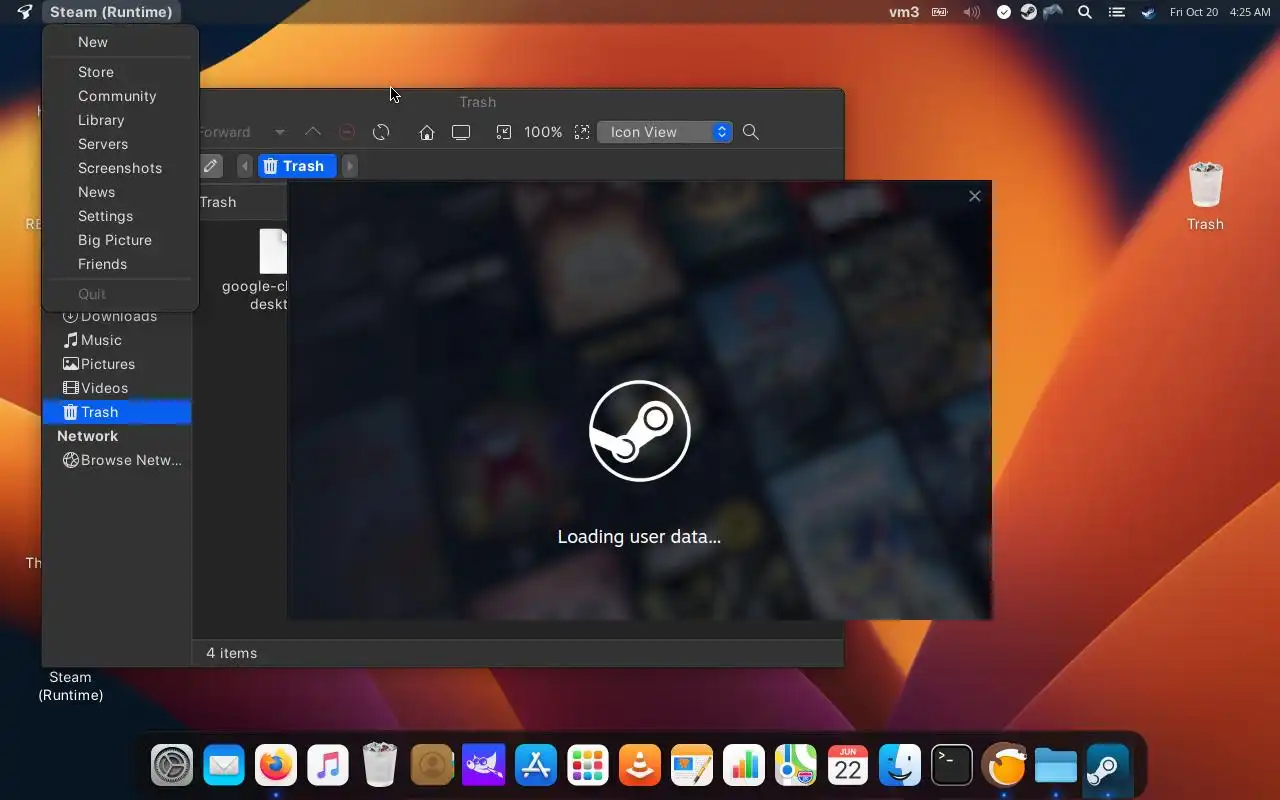1280x800 pixels.
Task: Reload the Trash folder view
Action: (x=381, y=132)
